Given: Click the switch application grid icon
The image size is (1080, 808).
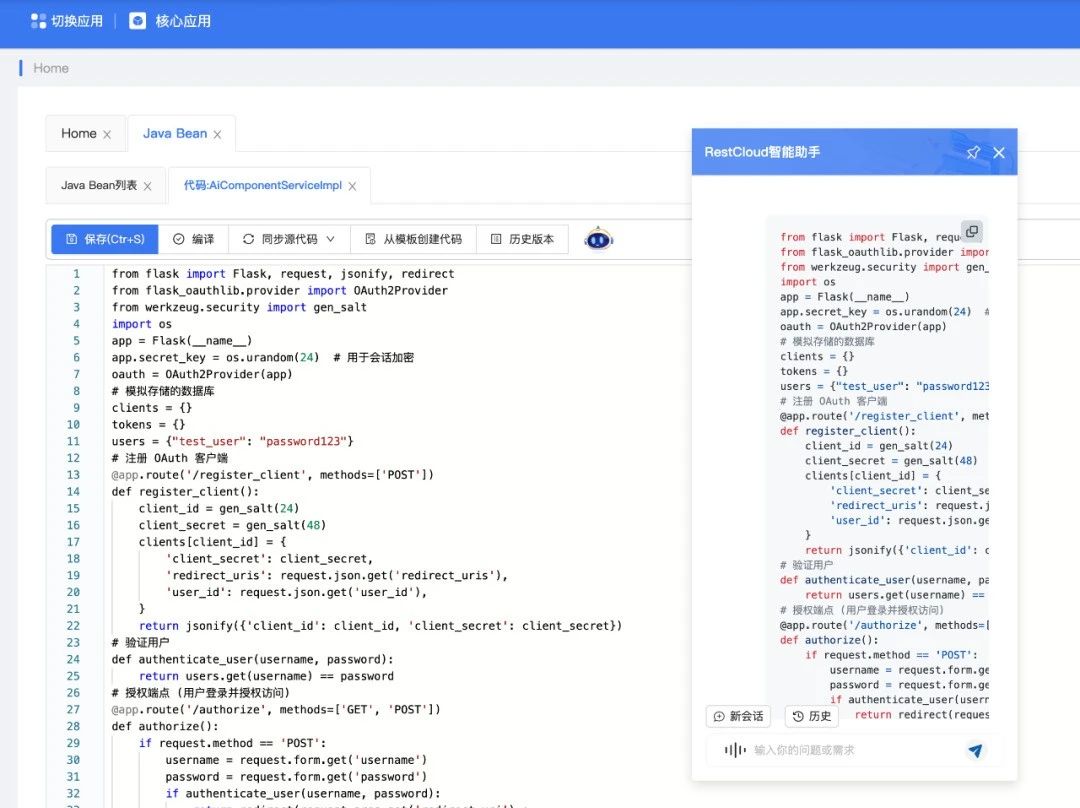Looking at the screenshot, I should tap(38, 21).
